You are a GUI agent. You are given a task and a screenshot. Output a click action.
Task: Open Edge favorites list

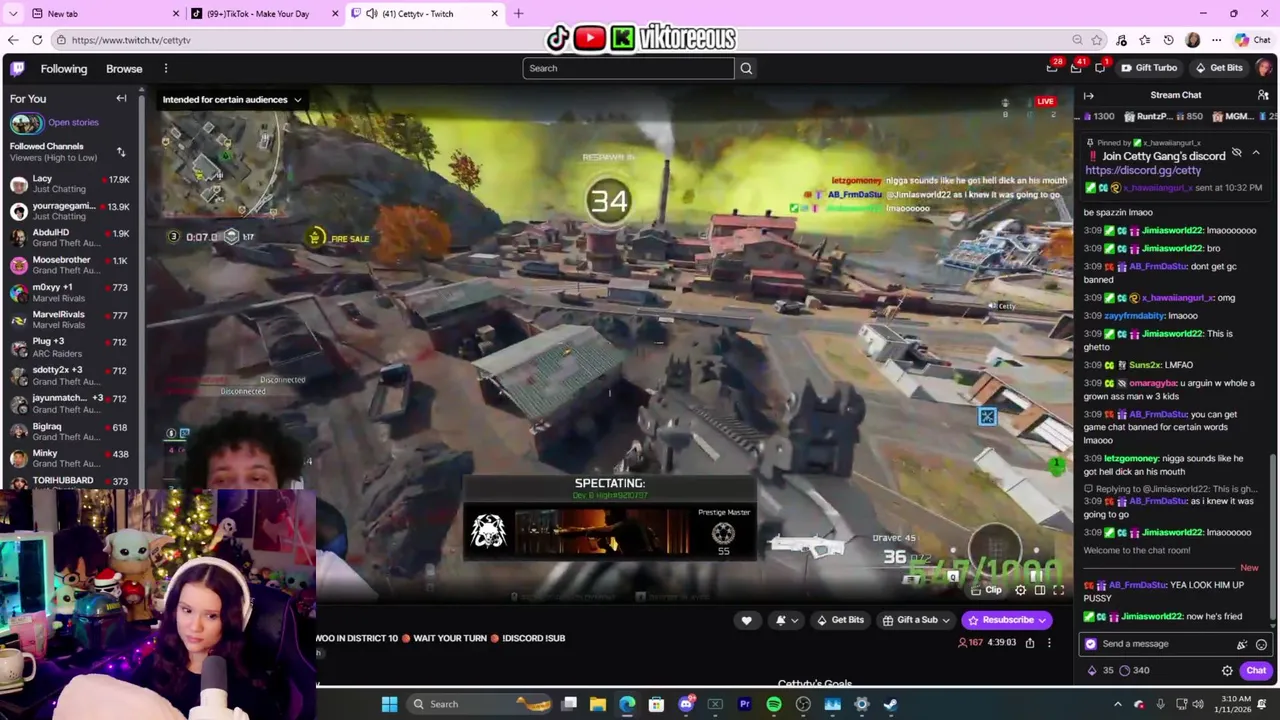coord(1144,40)
